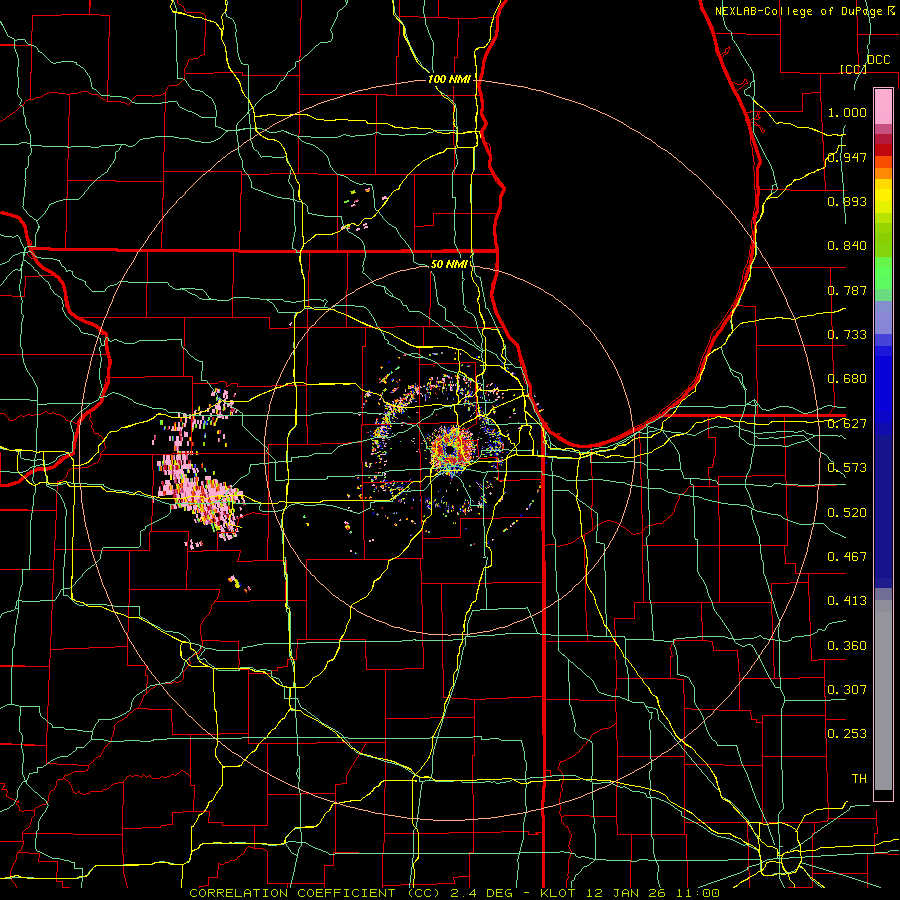The image size is (900, 900).
Task: Pick the pink segment of the color bar
Action: (x=883, y=107)
